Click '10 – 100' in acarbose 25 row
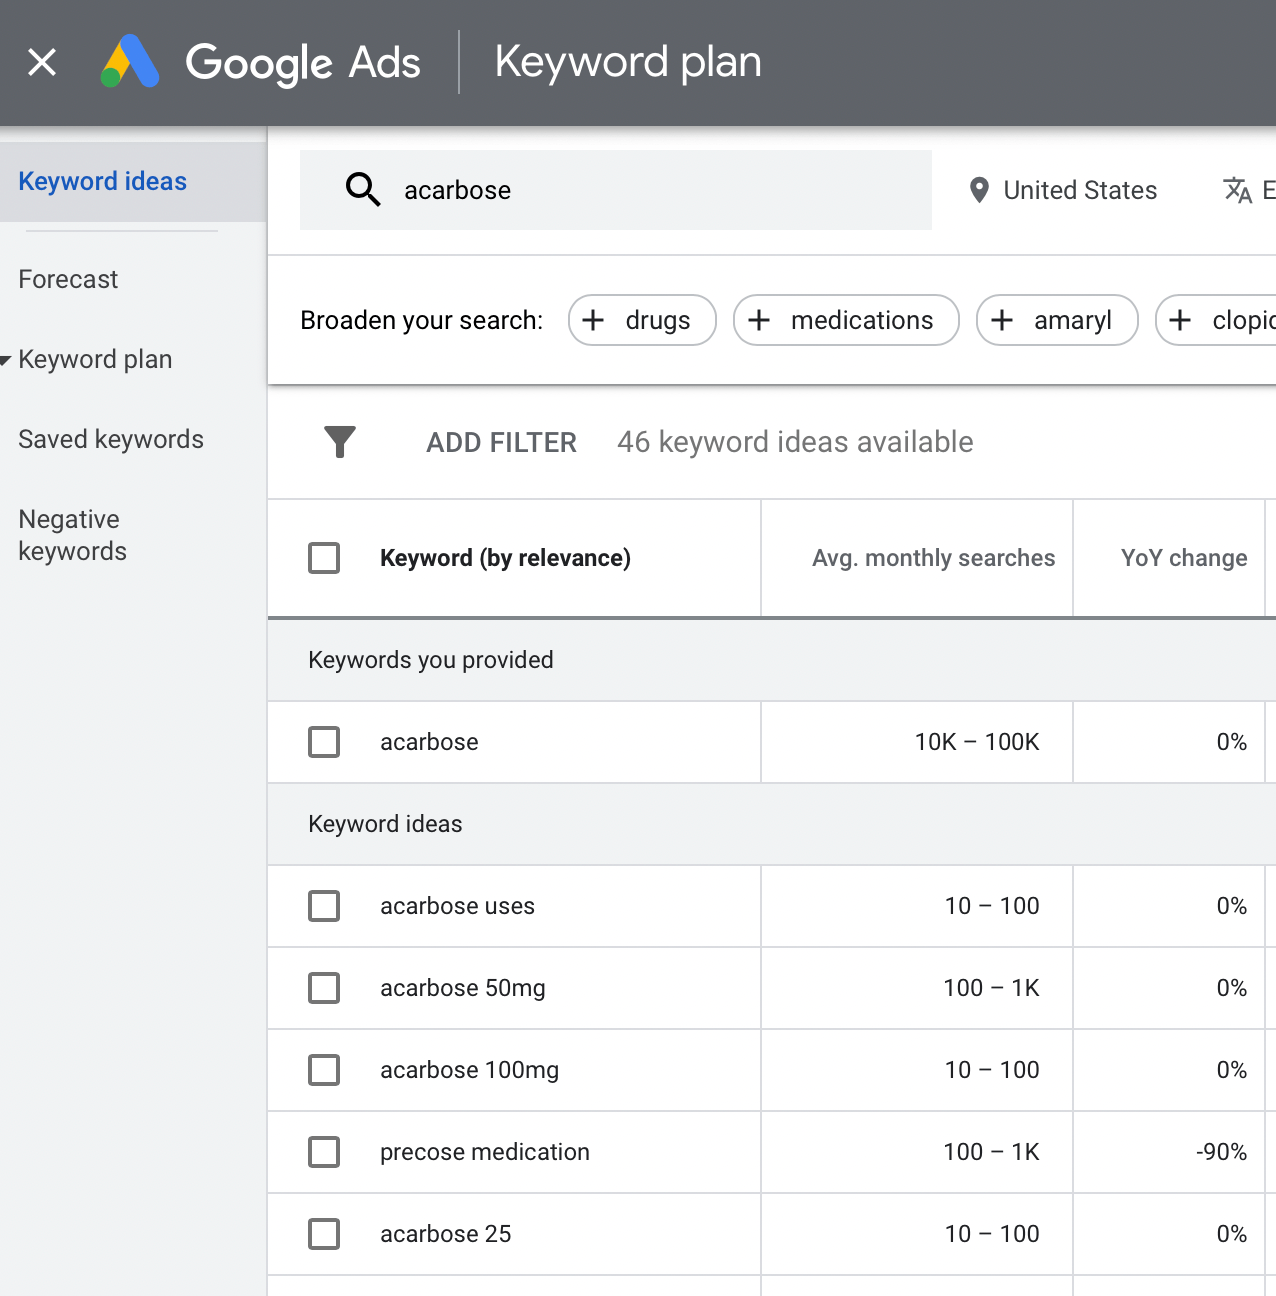Image resolution: width=1276 pixels, height=1296 pixels. [x=992, y=1234]
